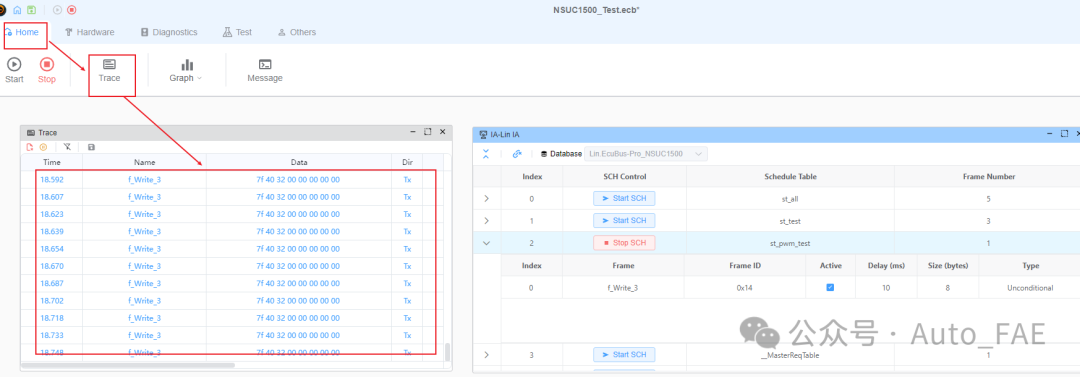The image size is (1080, 377).
Task: Click the Trace vertical scrollbar thumb
Action: 448,352
